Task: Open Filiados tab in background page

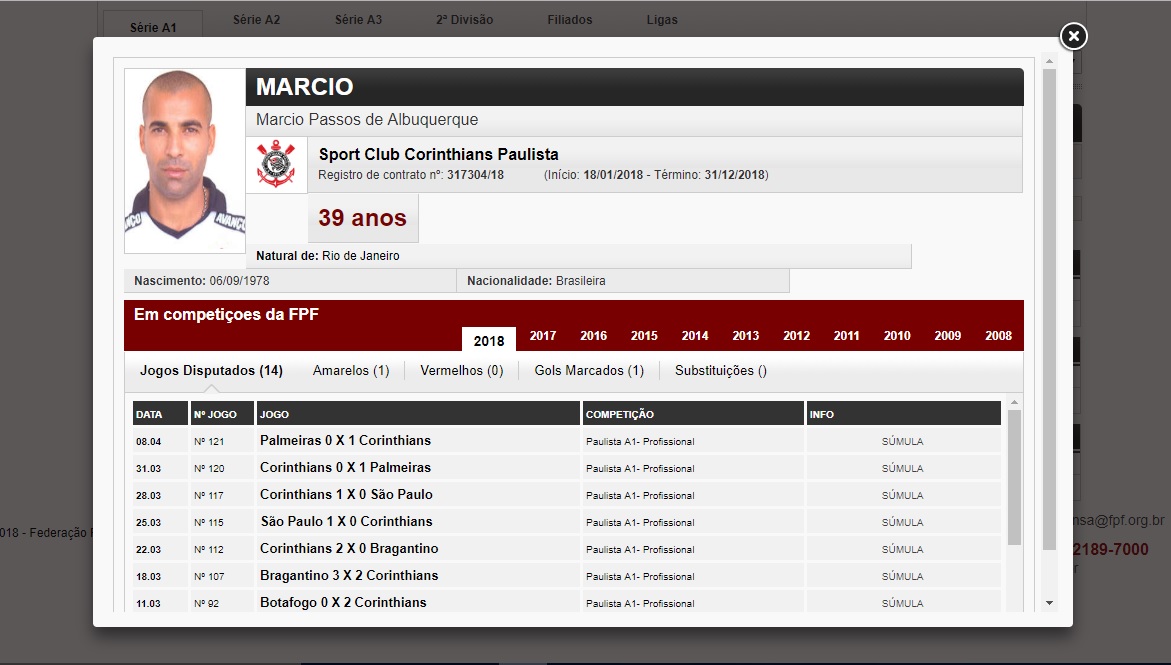Action: [x=570, y=19]
